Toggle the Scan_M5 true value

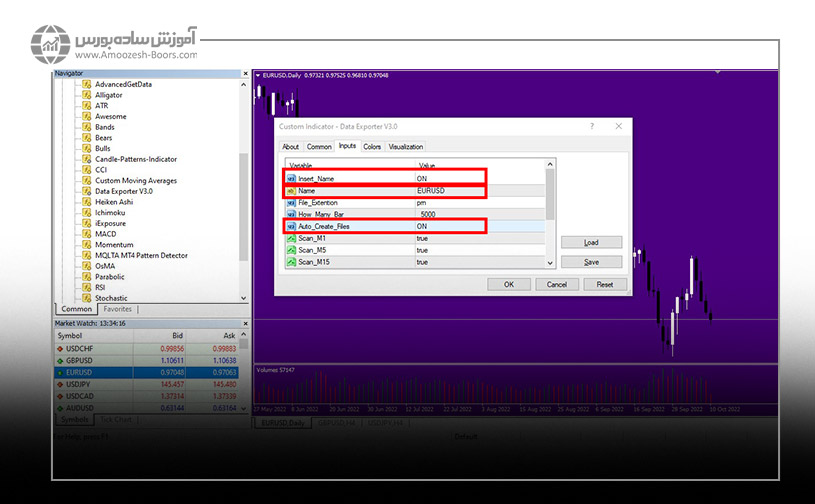tap(423, 250)
